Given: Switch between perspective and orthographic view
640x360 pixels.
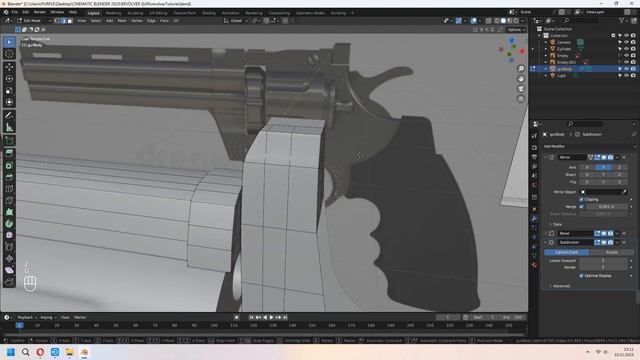Looking at the screenshot, I should point(521,99).
